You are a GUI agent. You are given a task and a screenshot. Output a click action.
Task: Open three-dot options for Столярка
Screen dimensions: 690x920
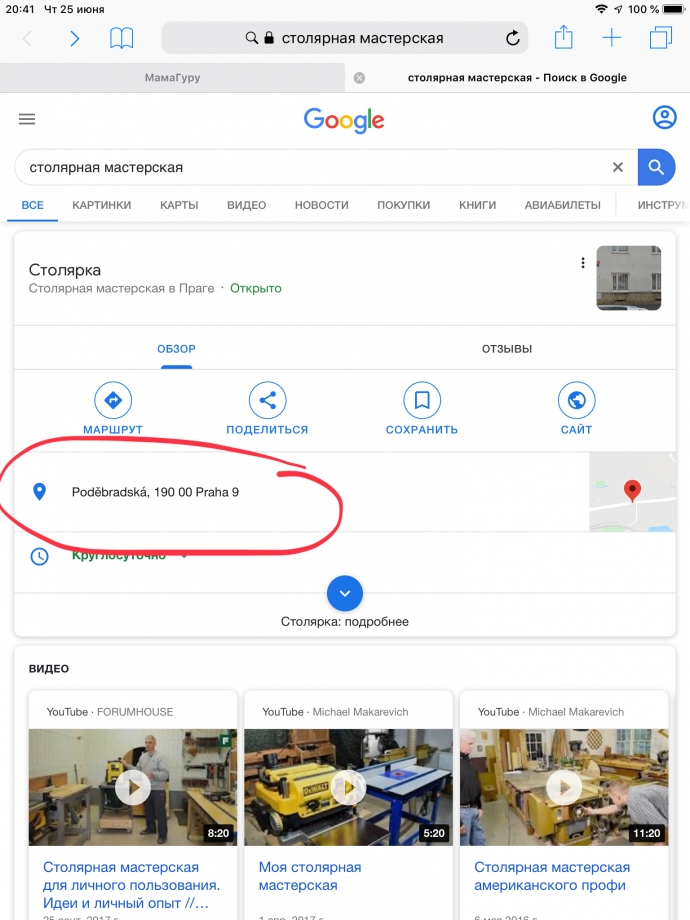(583, 263)
